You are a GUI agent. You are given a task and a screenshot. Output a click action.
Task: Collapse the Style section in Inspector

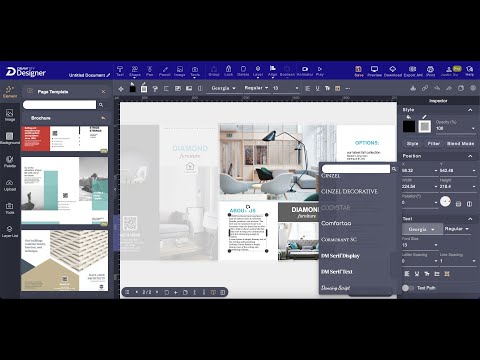470,110
